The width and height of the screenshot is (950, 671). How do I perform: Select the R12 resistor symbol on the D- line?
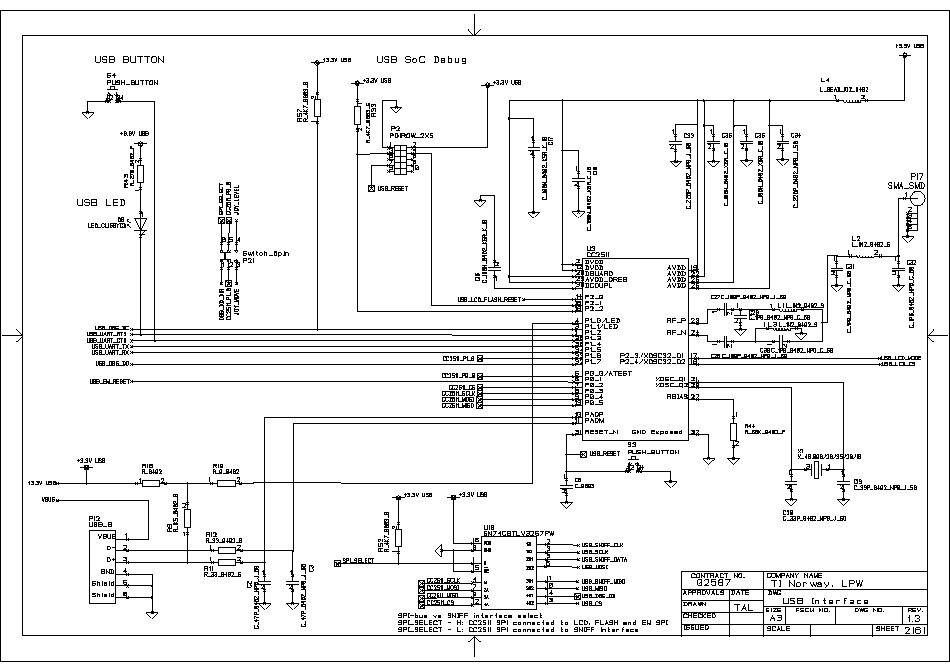coord(226,550)
